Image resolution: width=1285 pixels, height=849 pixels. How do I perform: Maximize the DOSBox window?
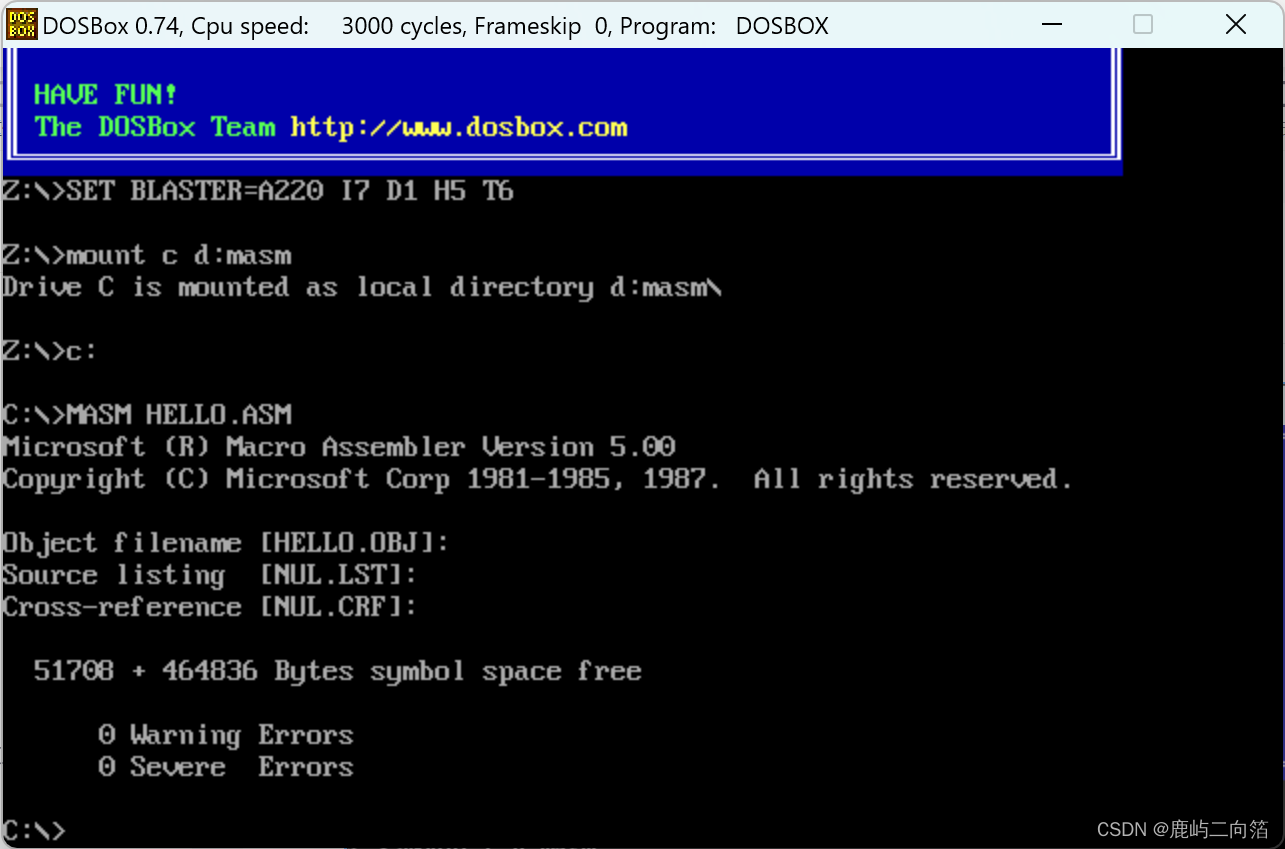1143,24
